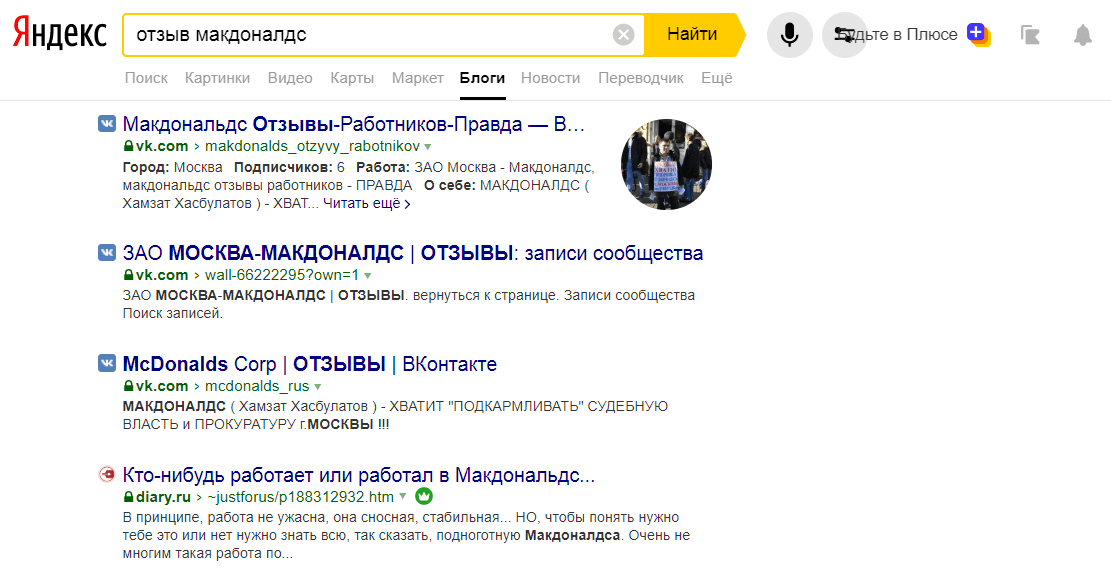Open "Кто-нибудь работает или работал в Макдональдс" result
Screen dimensions: 1111x574
pos(359,475)
